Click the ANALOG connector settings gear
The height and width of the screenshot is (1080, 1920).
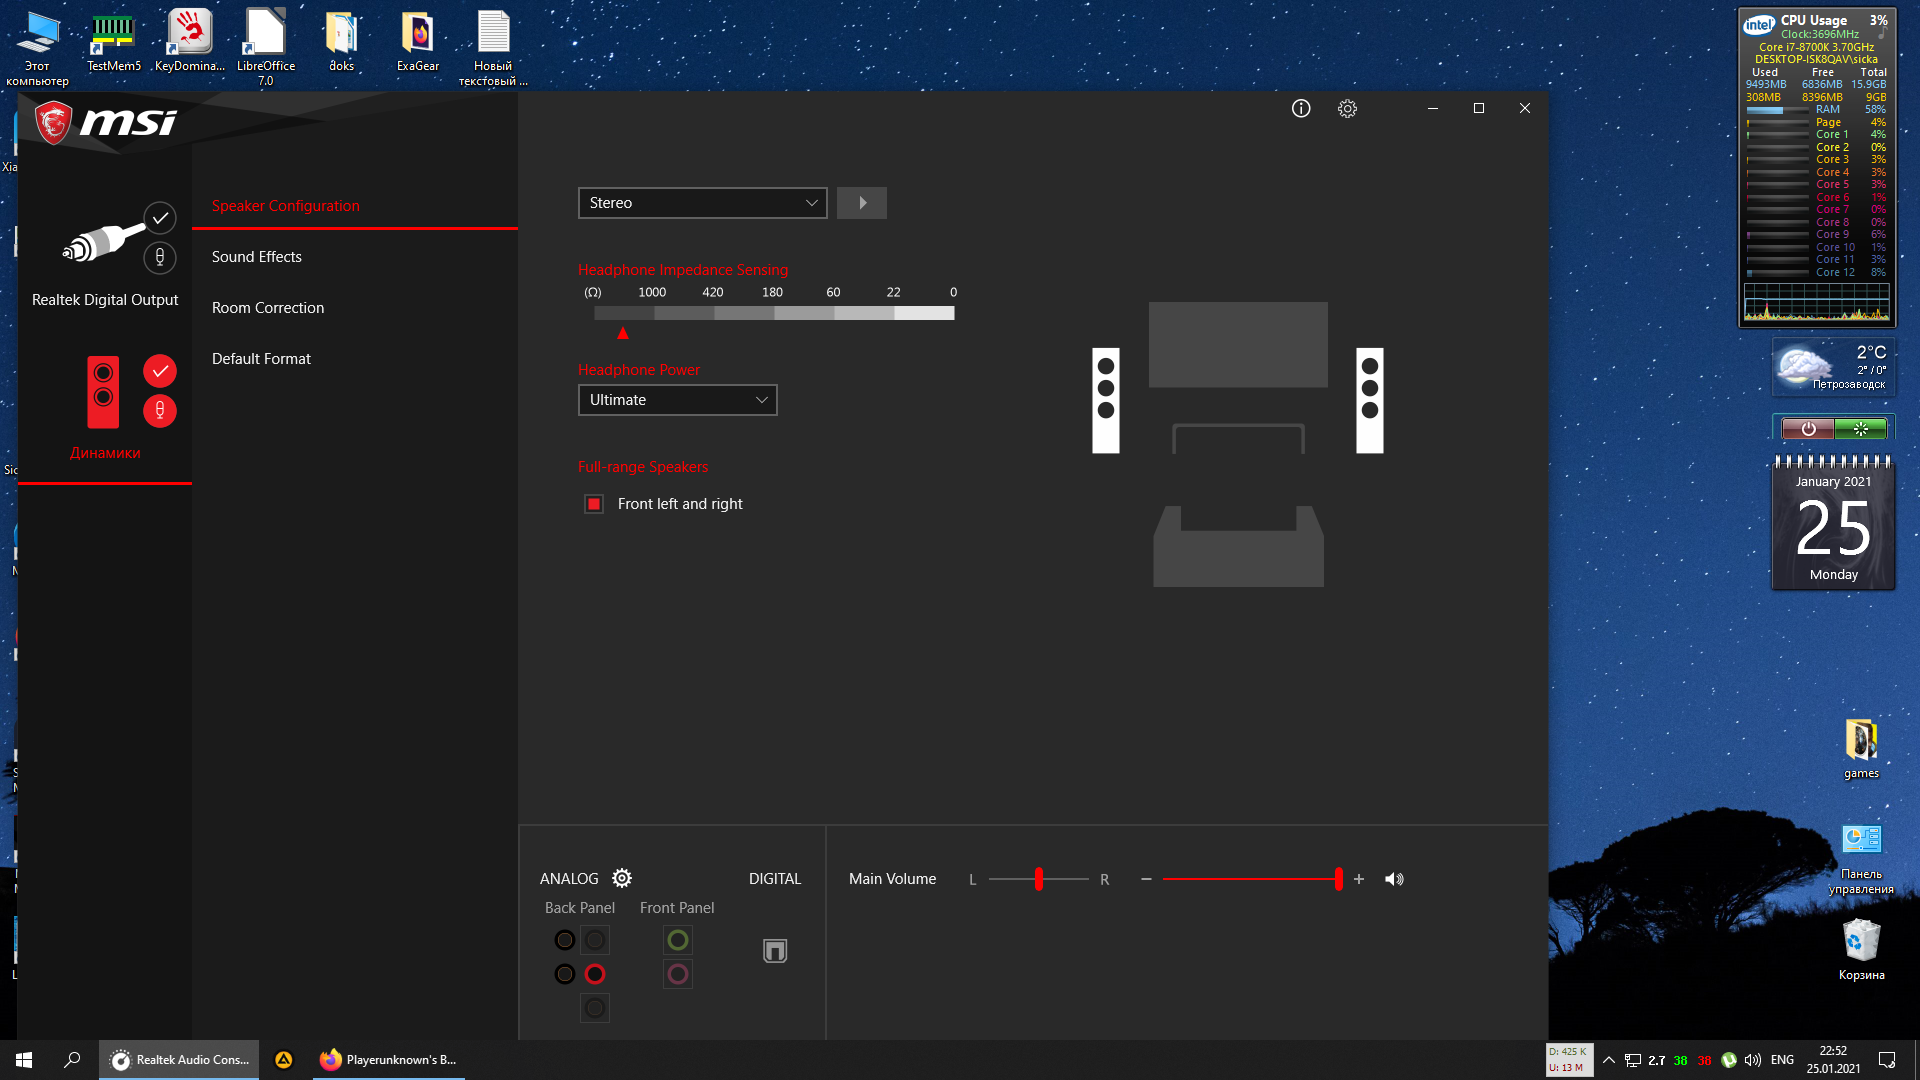click(x=622, y=878)
